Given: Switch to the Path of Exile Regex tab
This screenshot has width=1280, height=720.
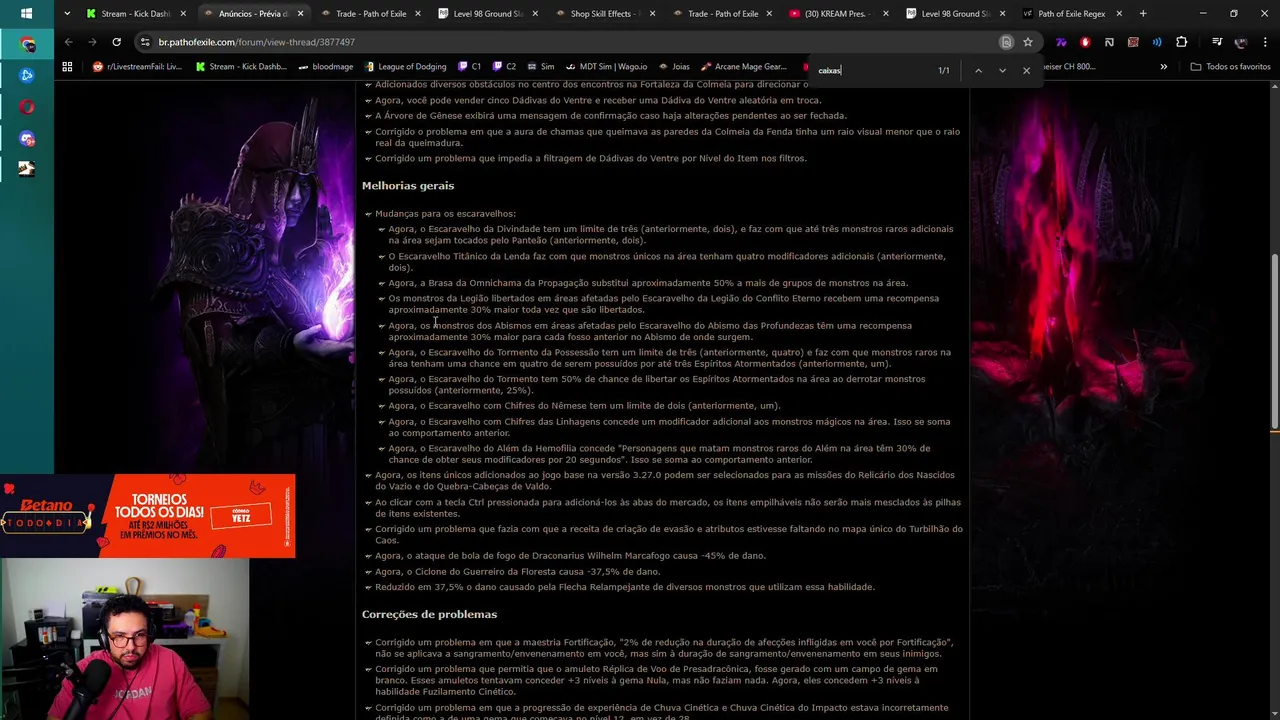Looking at the screenshot, I should (x=1075, y=14).
